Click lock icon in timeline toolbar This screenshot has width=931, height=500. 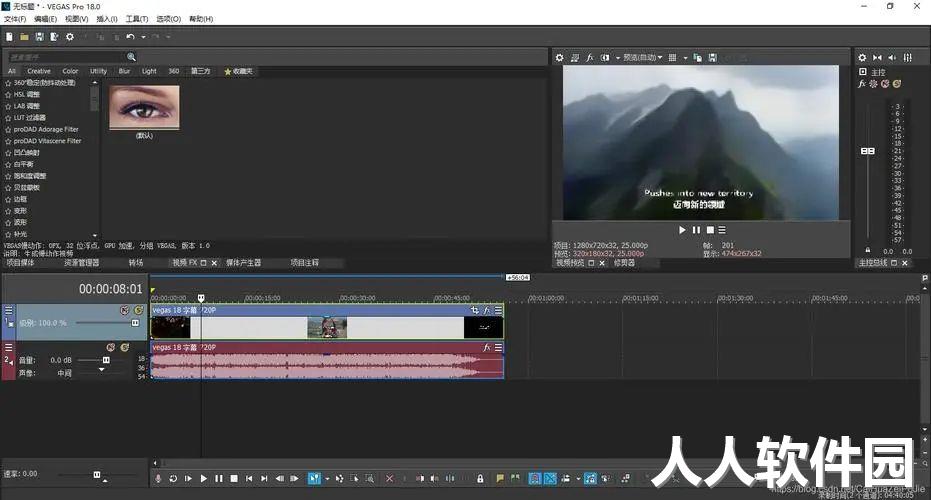coord(480,478)
